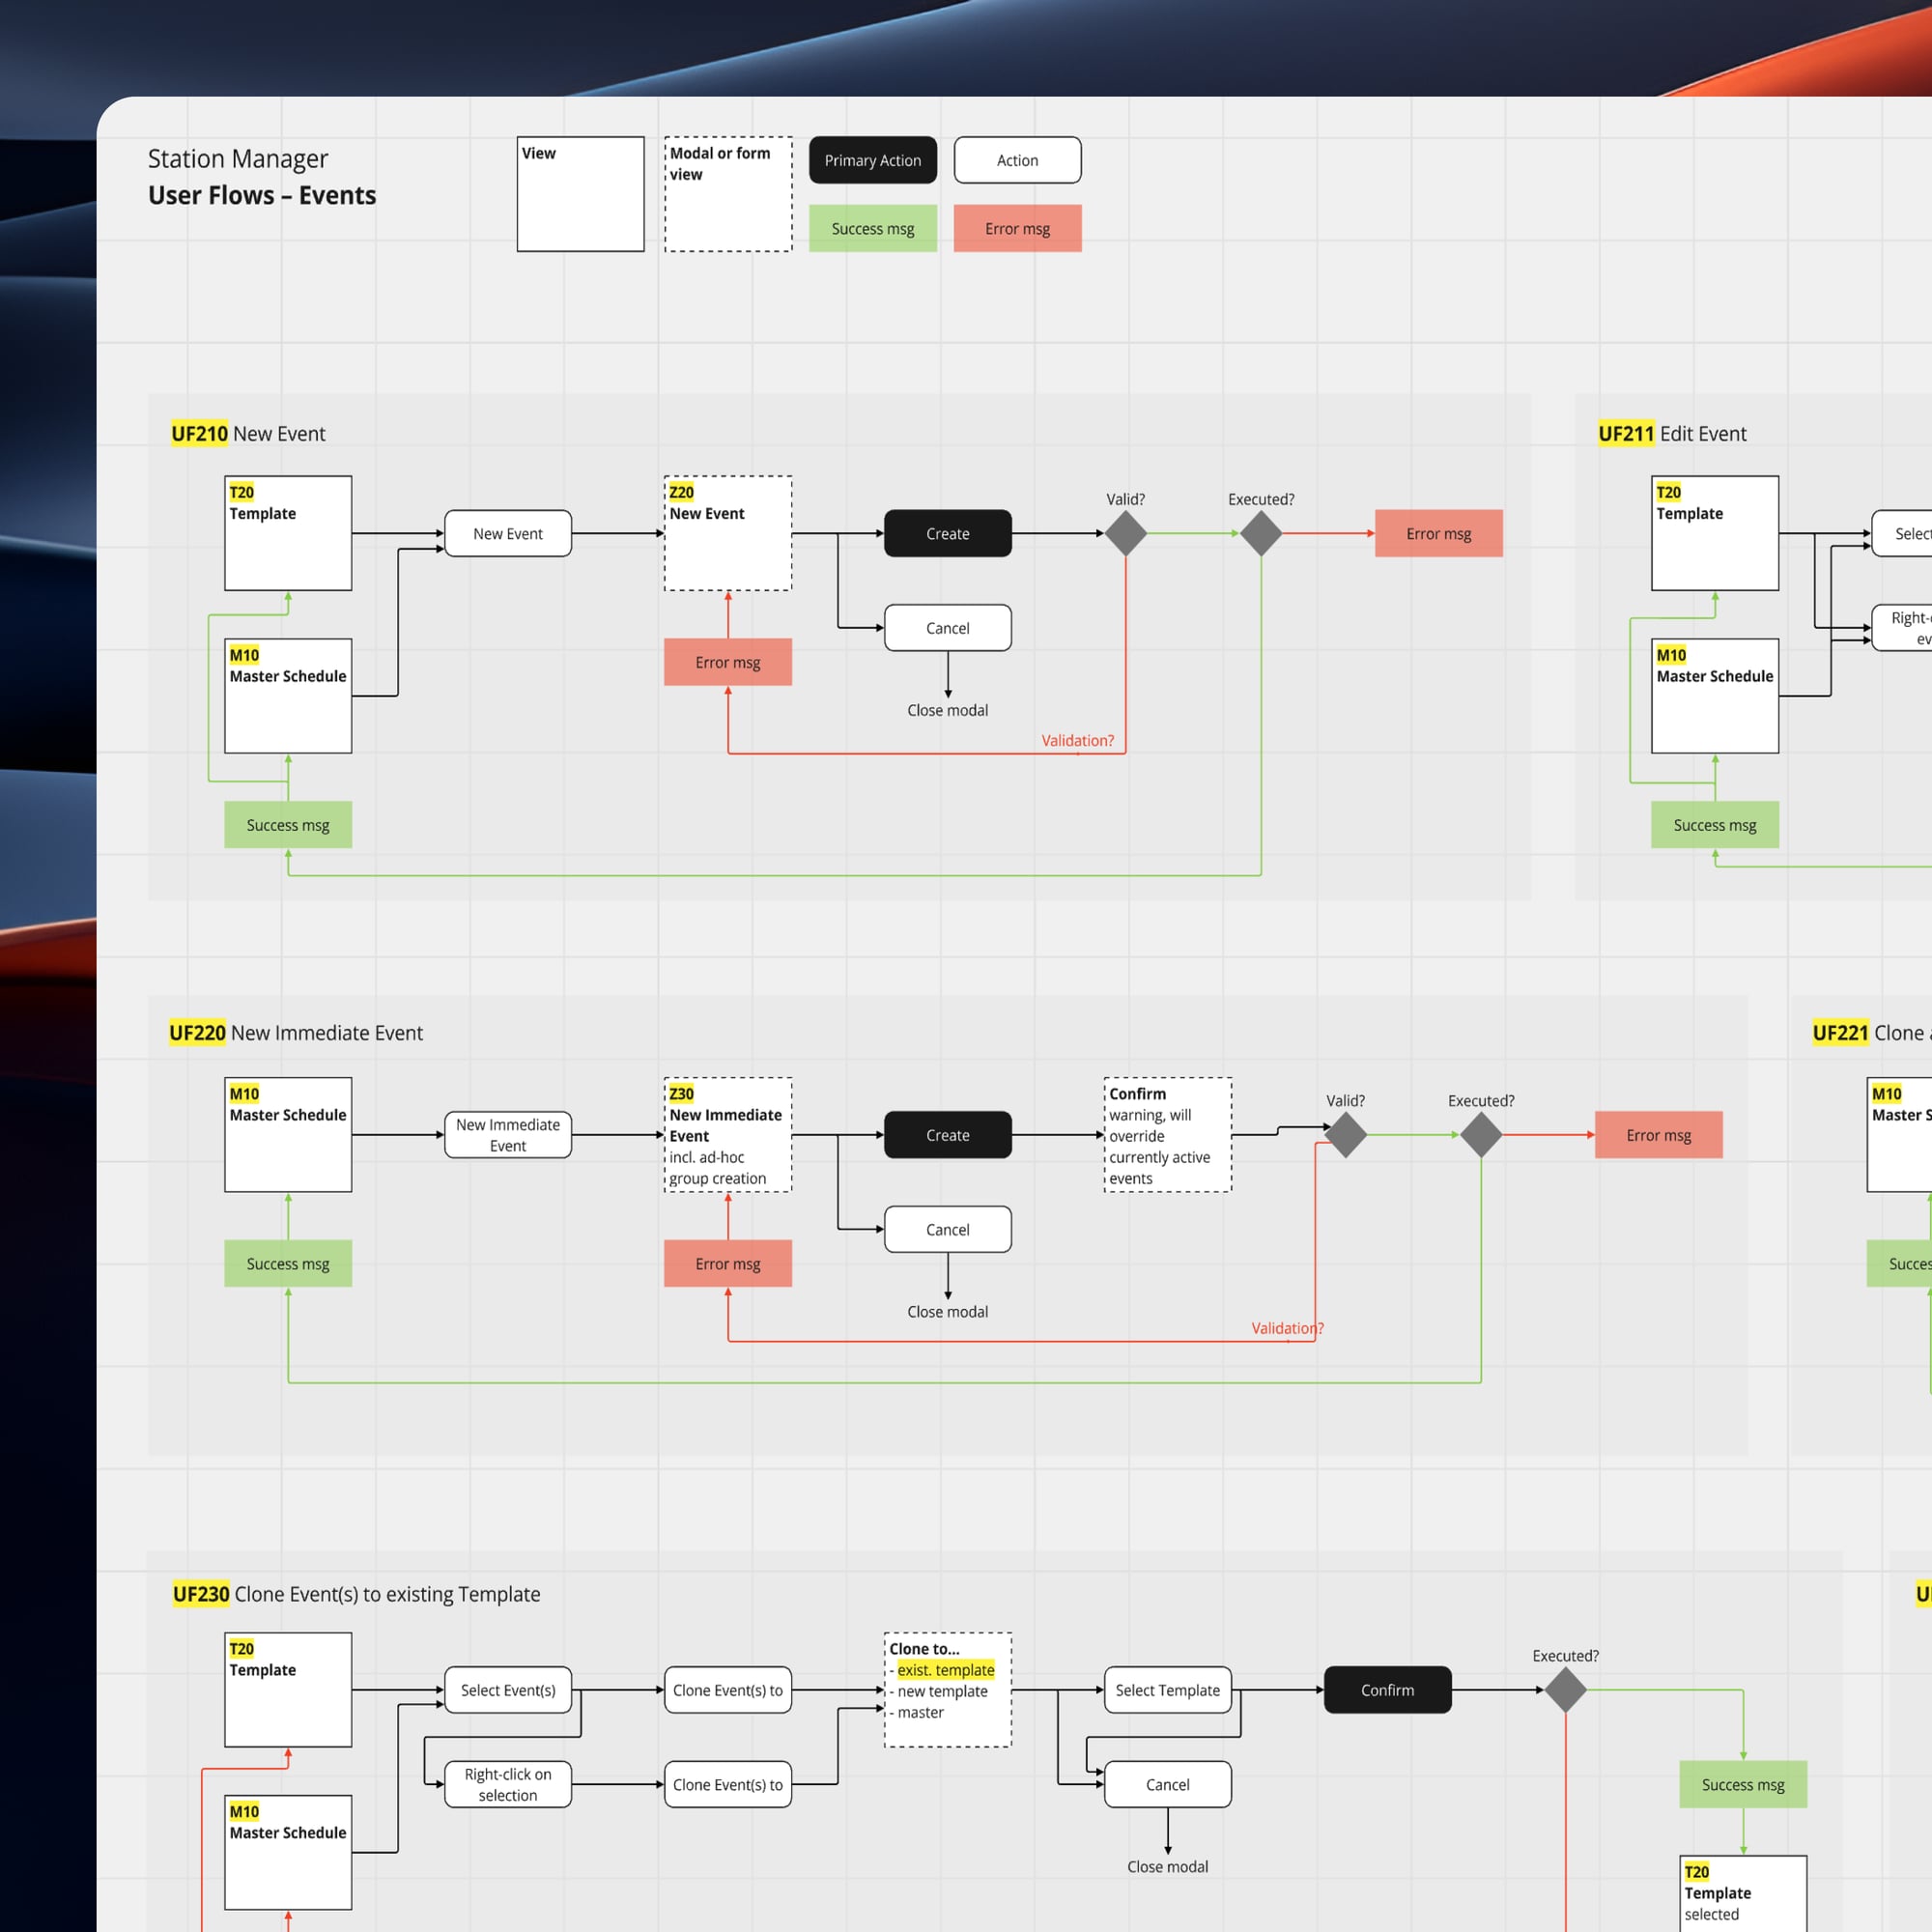Click the Z20 New Event modal box

click(728, 533)
